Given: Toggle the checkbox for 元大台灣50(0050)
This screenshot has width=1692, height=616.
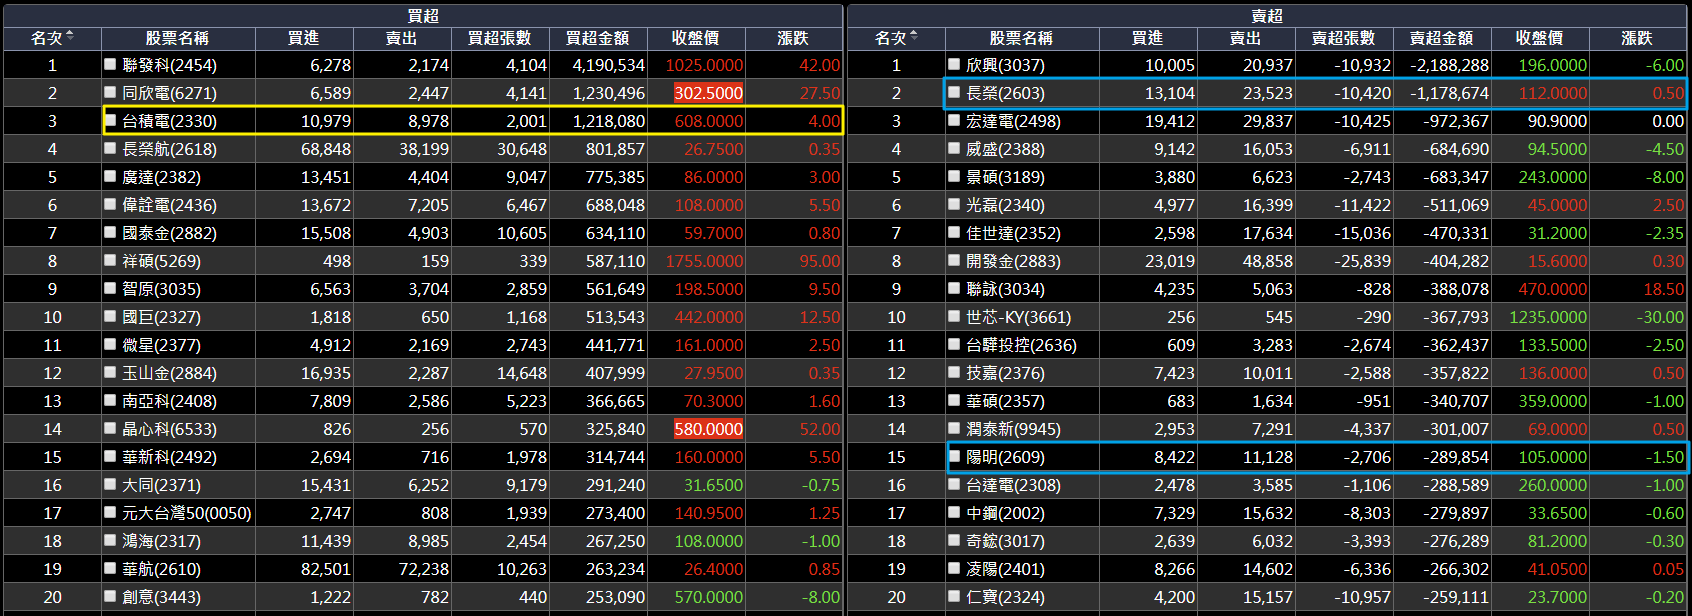Looking at the screenshot, I should 111,512.
